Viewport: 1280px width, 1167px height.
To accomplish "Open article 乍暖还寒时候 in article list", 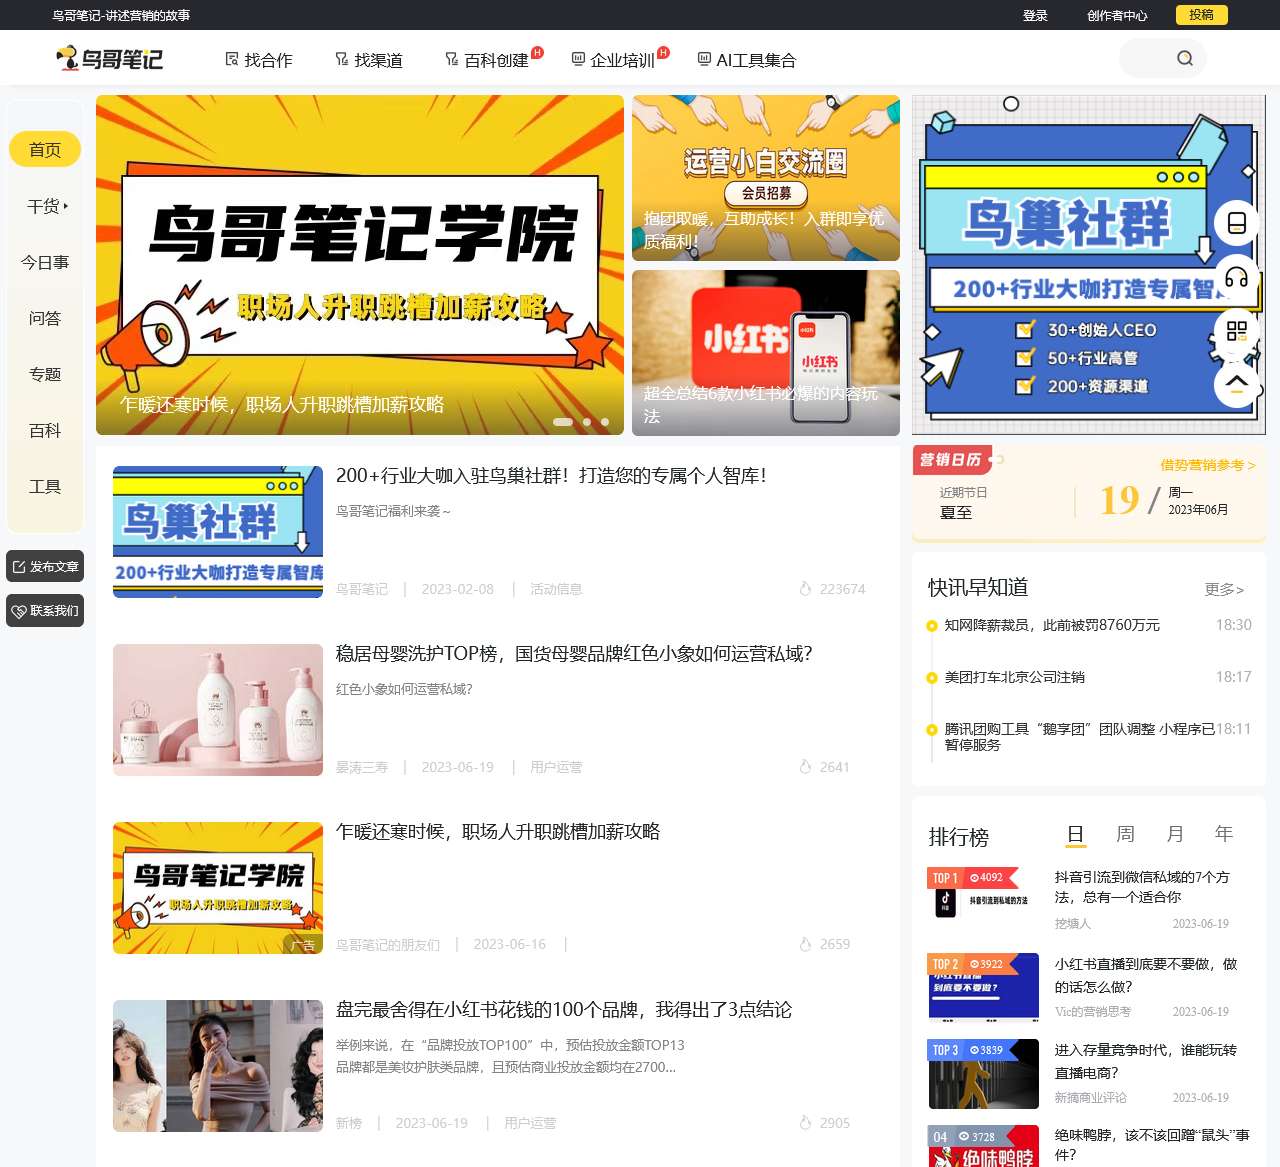I will tap(498, 832).
